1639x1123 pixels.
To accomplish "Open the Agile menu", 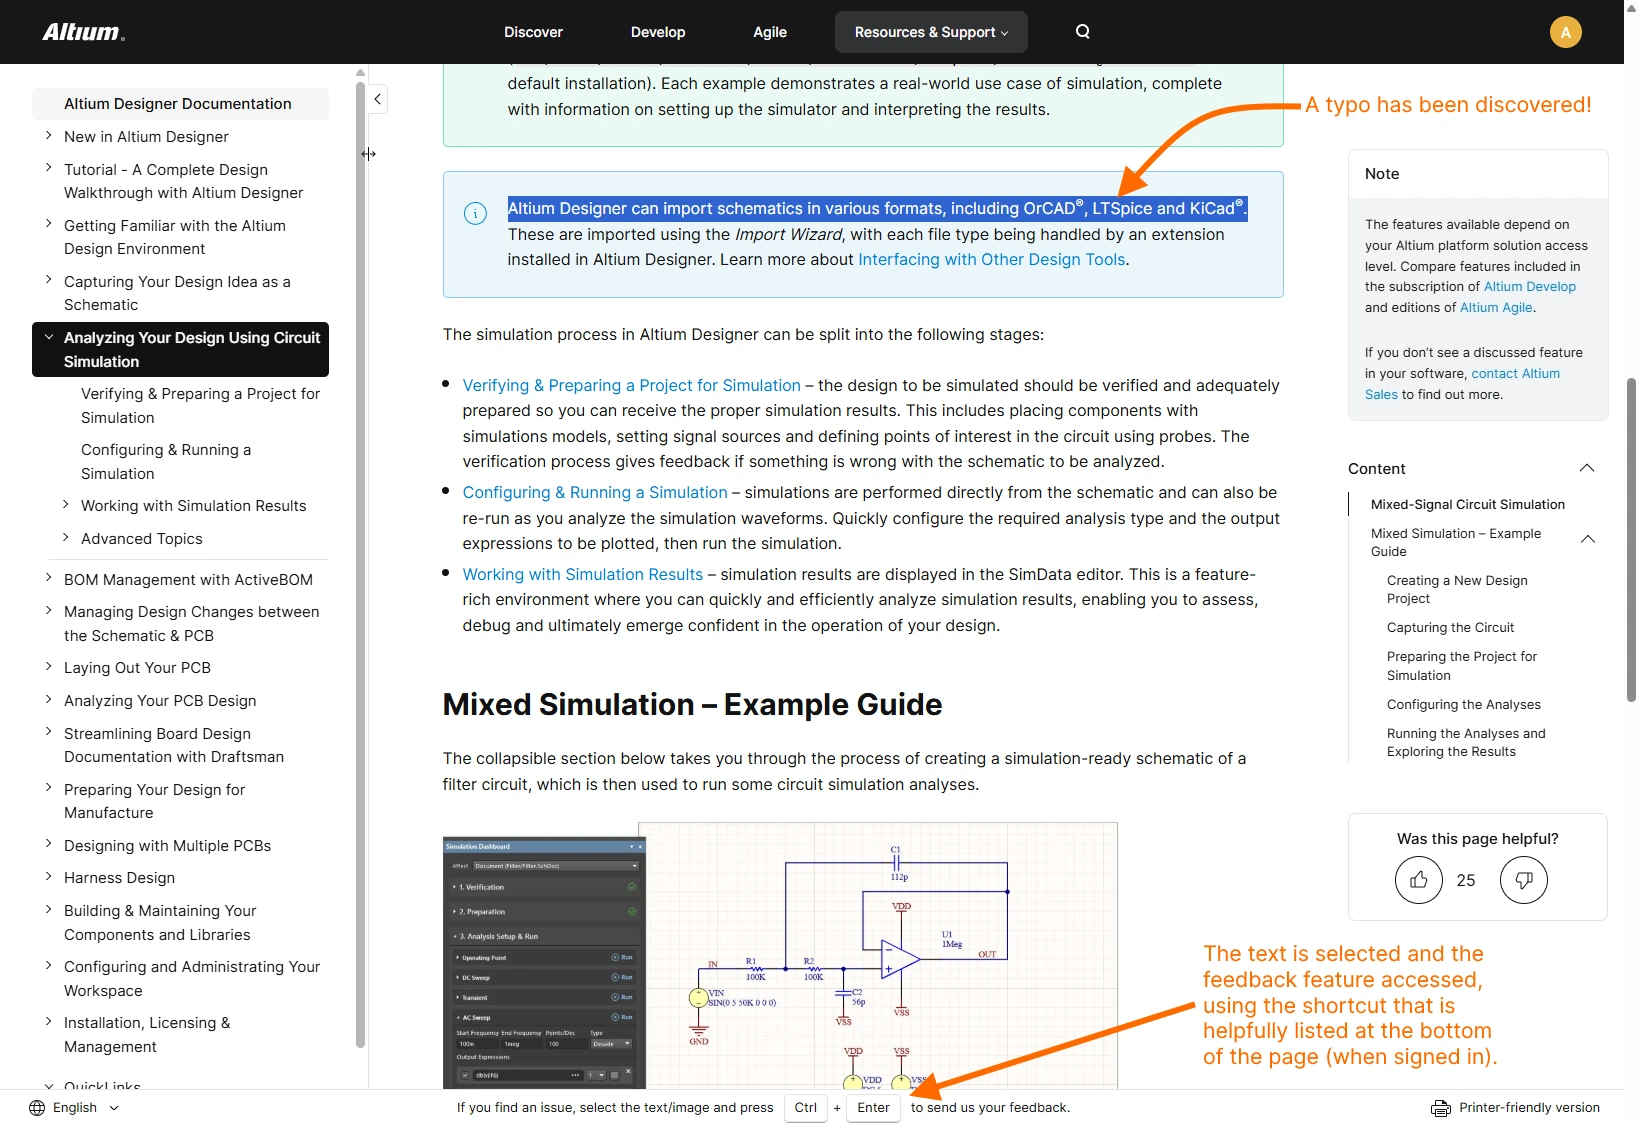I will click(770, 32).
